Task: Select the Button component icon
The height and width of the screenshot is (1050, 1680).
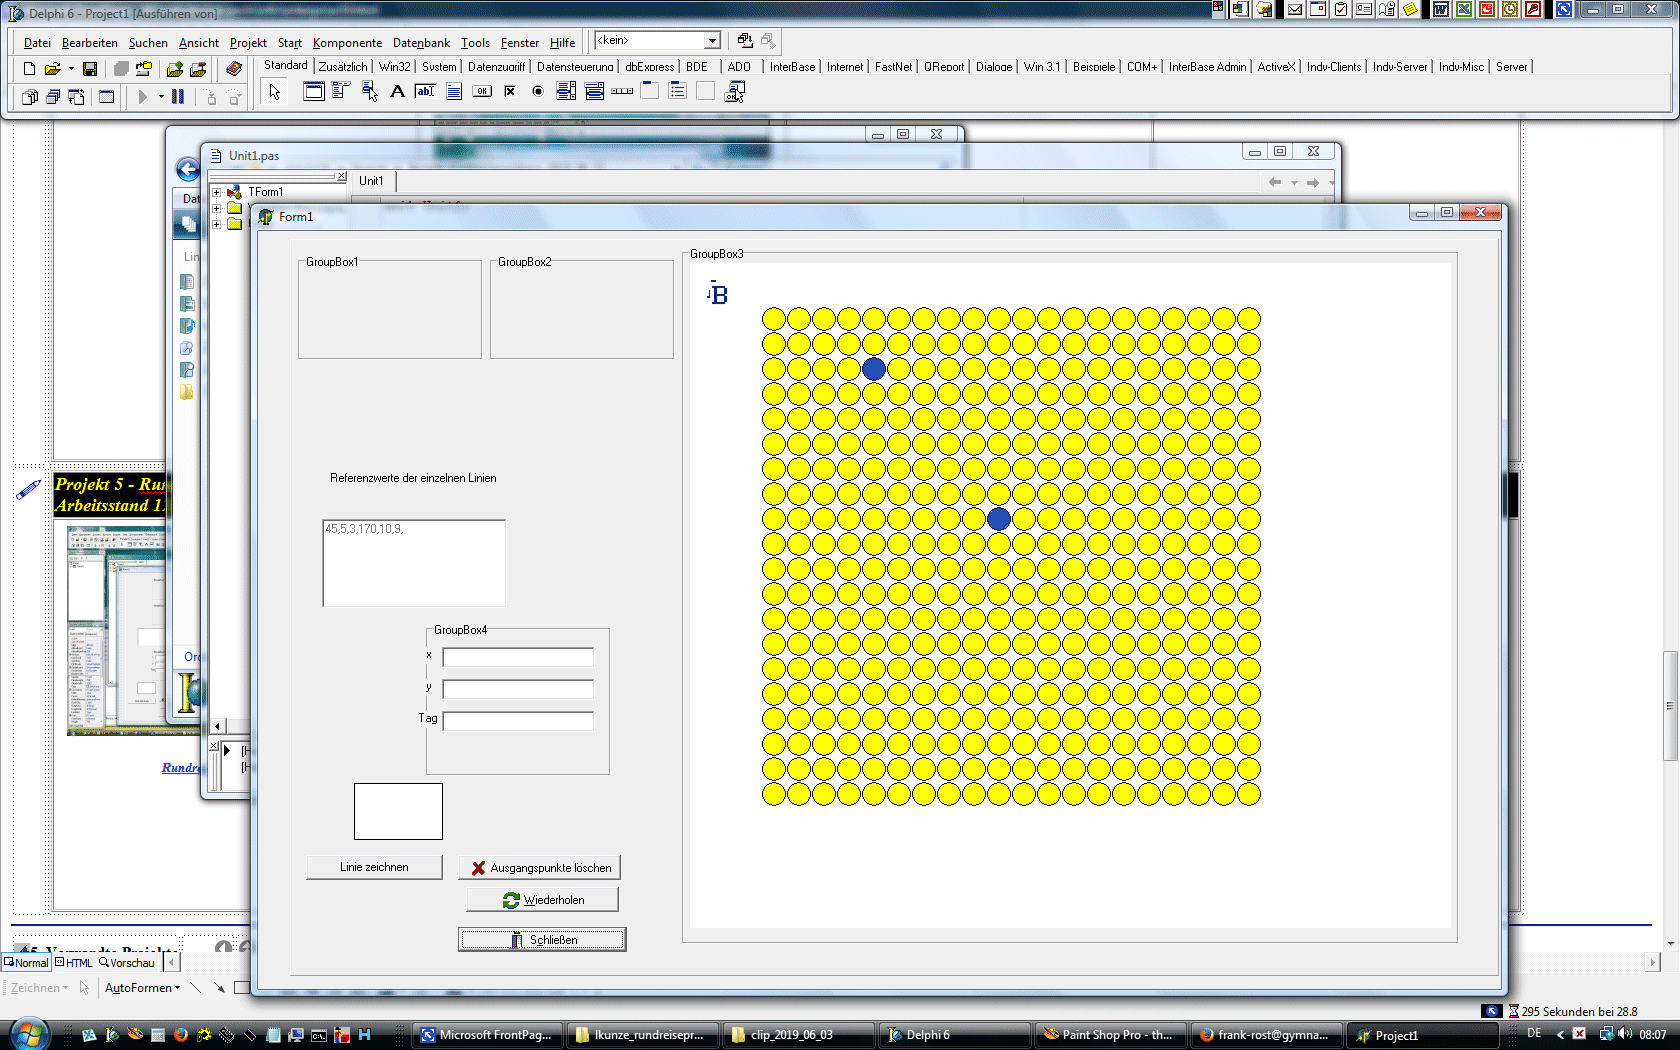Action: tap(482, 91)
